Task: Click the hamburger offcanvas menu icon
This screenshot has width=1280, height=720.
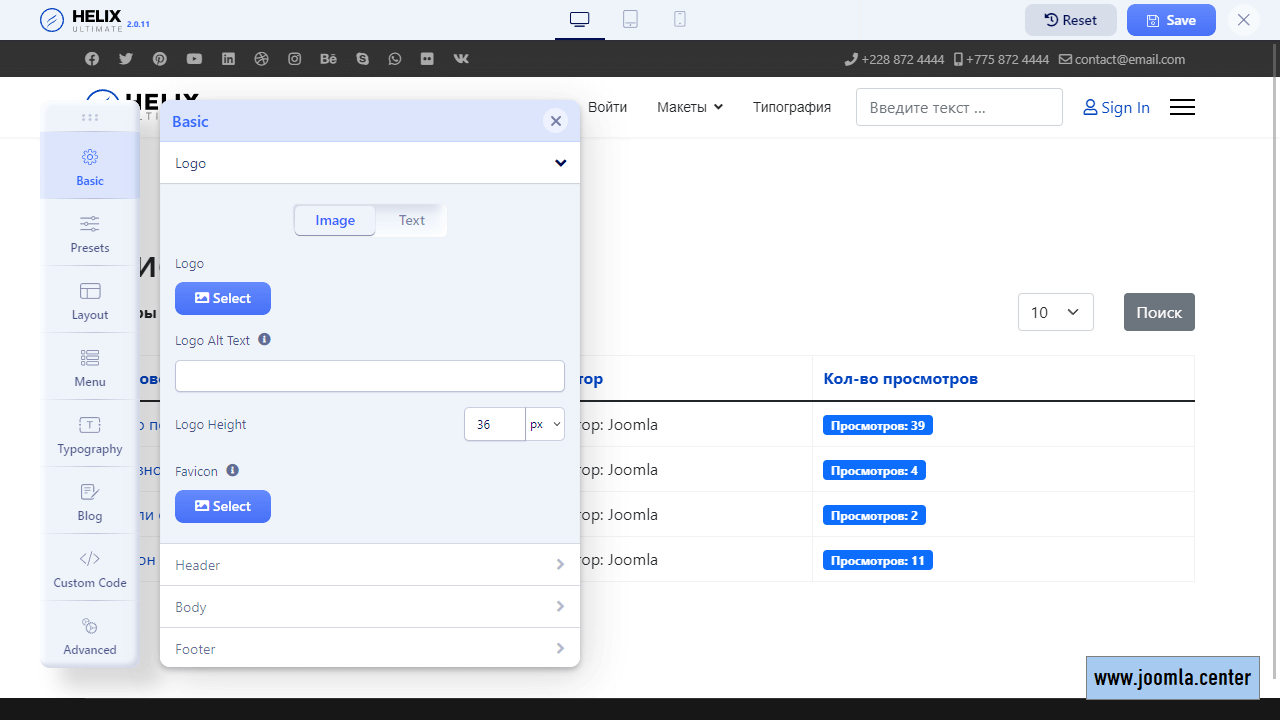Action: point(1182,107)
